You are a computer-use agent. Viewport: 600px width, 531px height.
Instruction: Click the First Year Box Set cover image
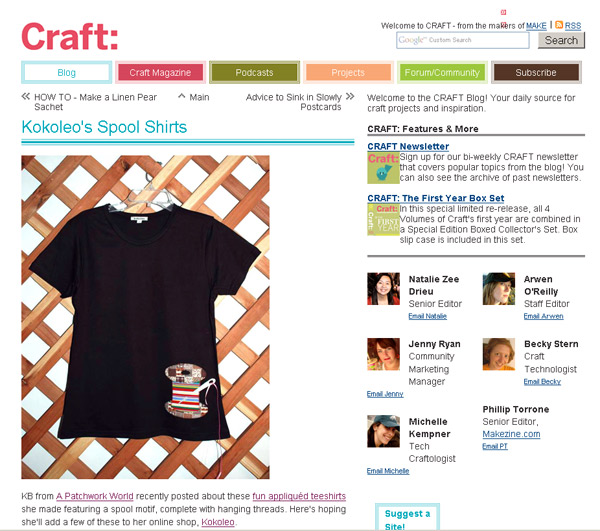point(383,220)
